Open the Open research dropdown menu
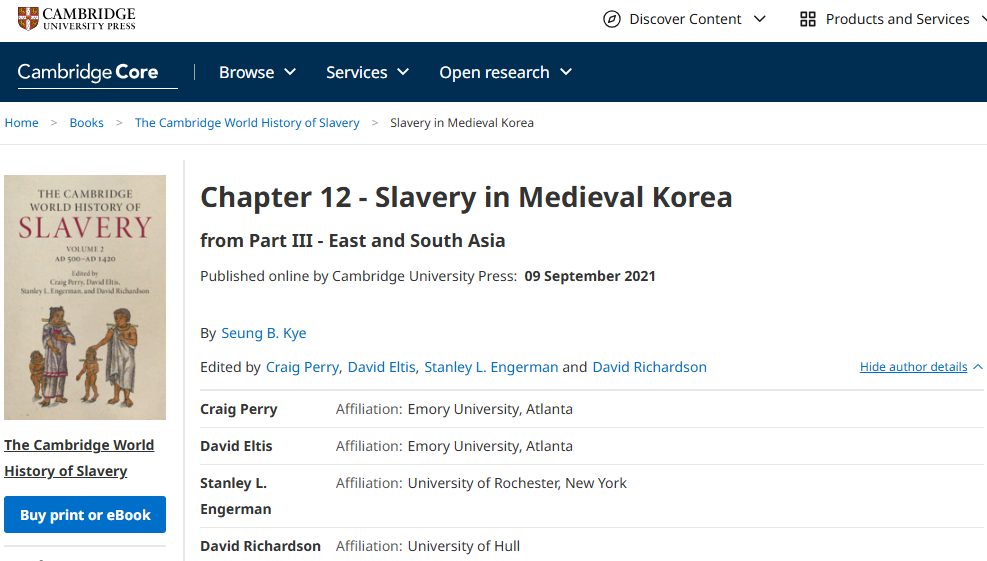Viewport: 987px width, 561px height. click(x=505, y=72)
